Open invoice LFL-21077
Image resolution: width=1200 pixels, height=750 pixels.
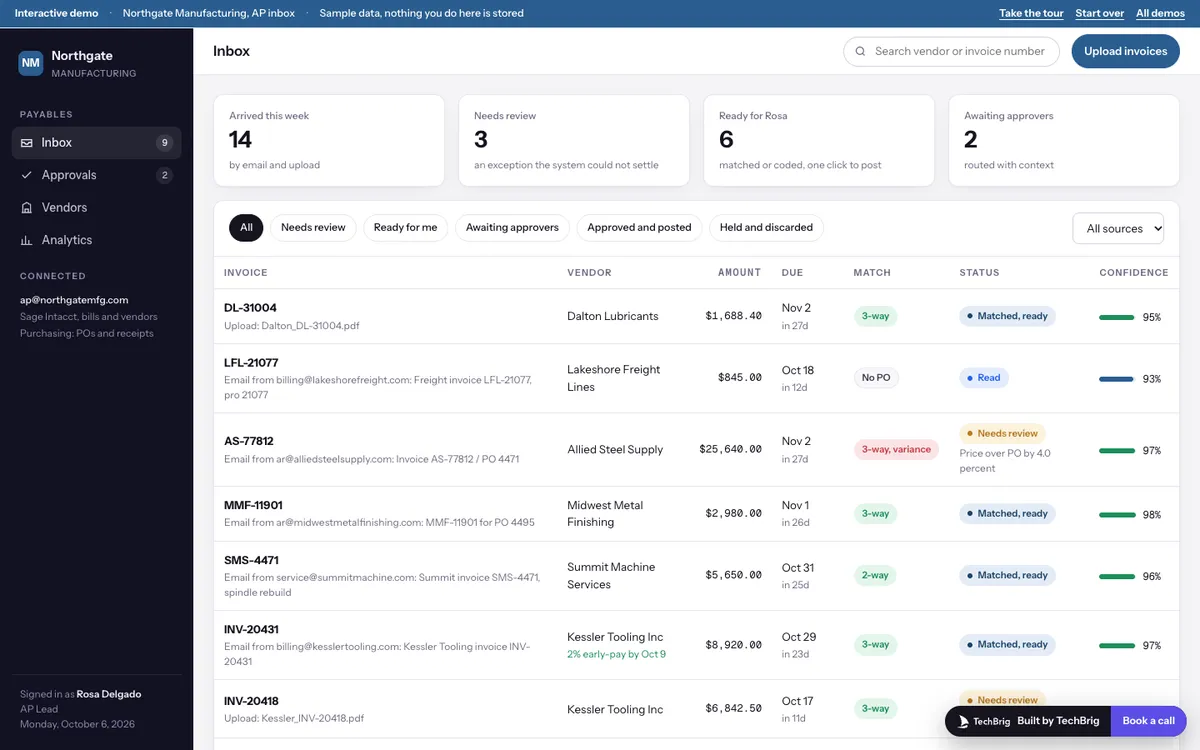click(251, 363)
